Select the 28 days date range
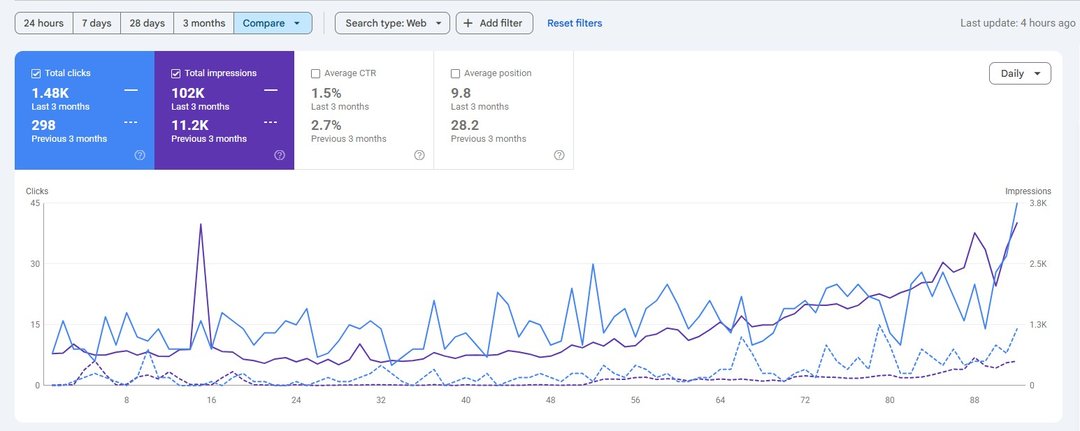Screen dimensions: 1080x431 146,23
